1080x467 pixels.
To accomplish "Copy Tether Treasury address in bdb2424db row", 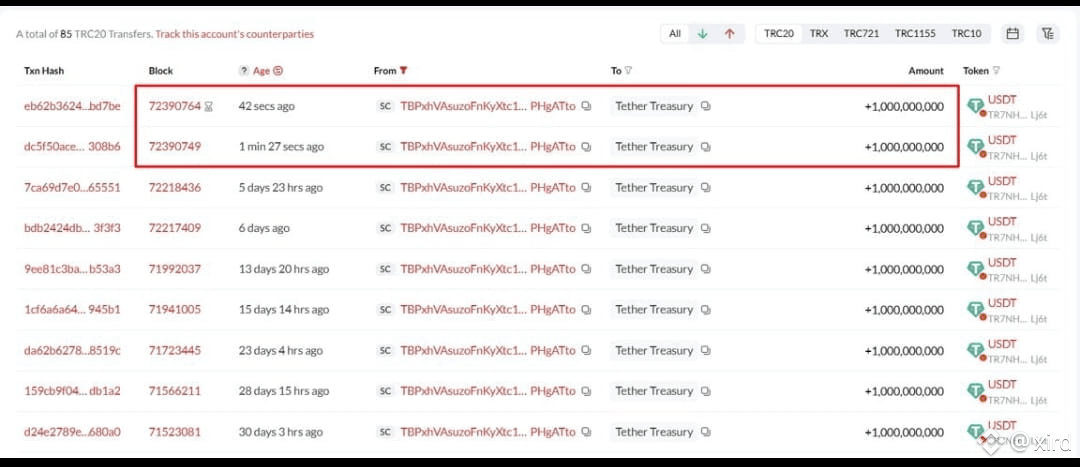I will coord(706,228).
